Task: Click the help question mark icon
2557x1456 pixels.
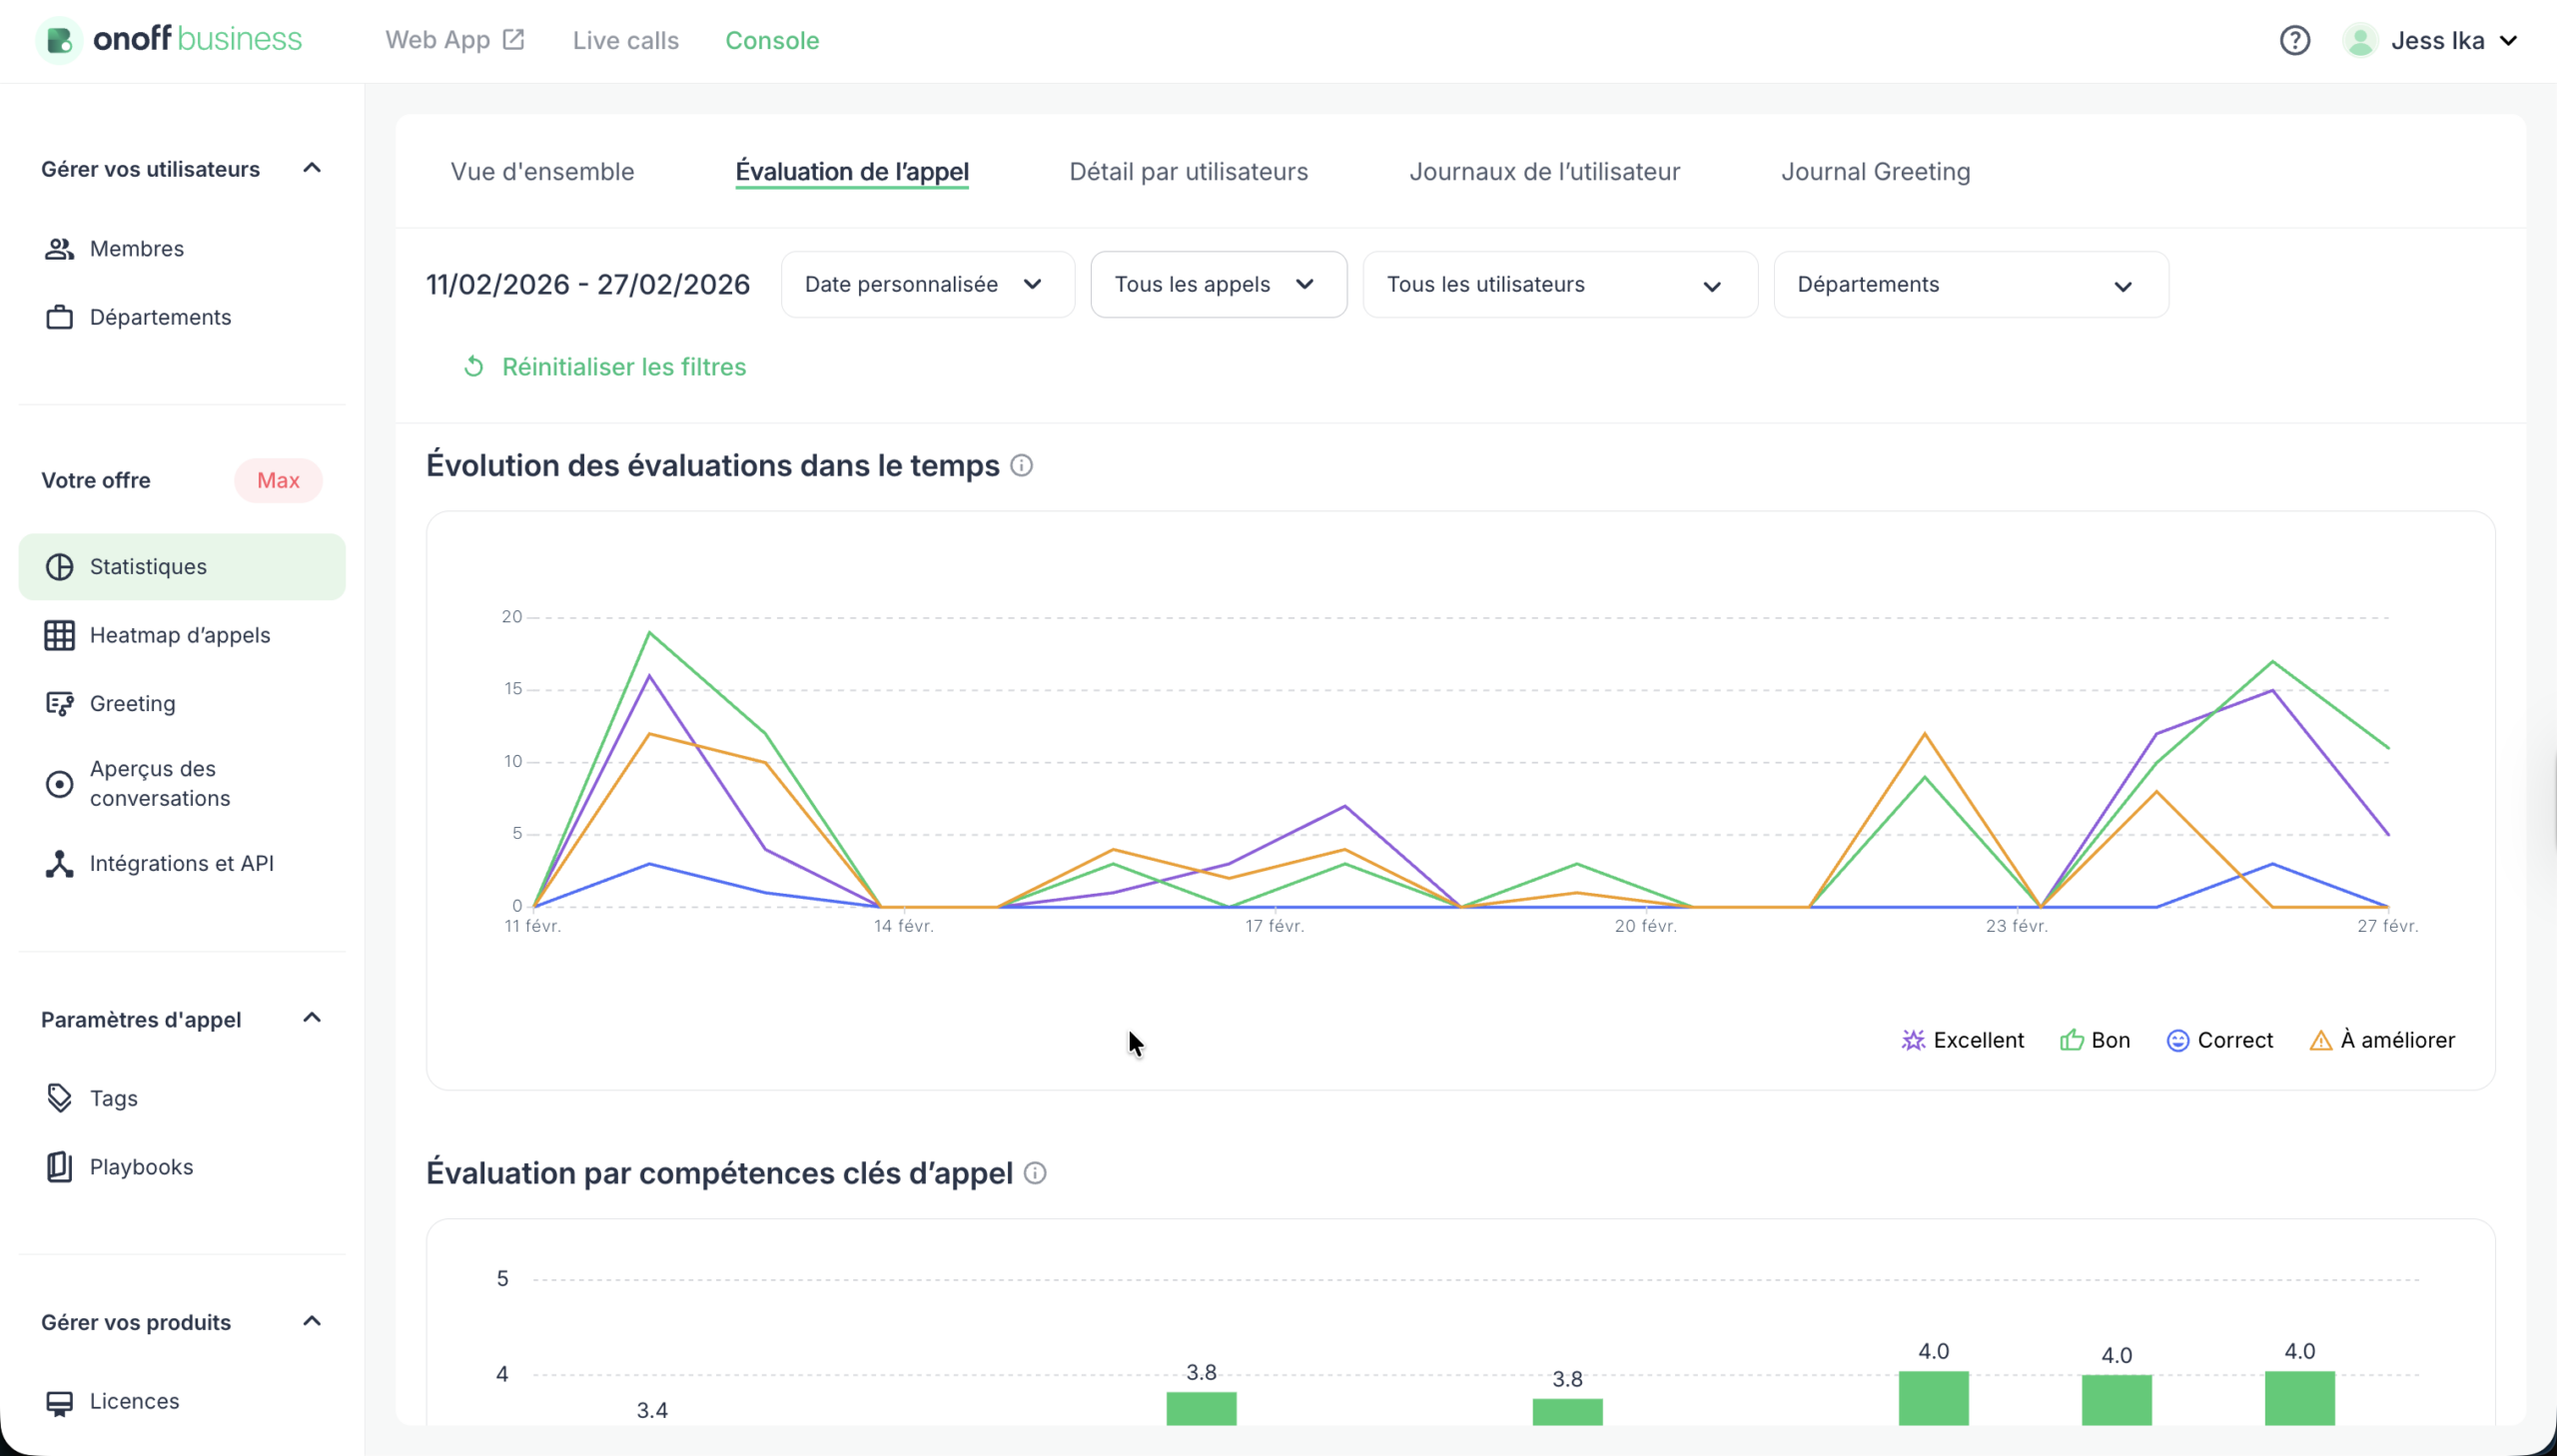Action: pyautogui.click(x=2294, y=40)
